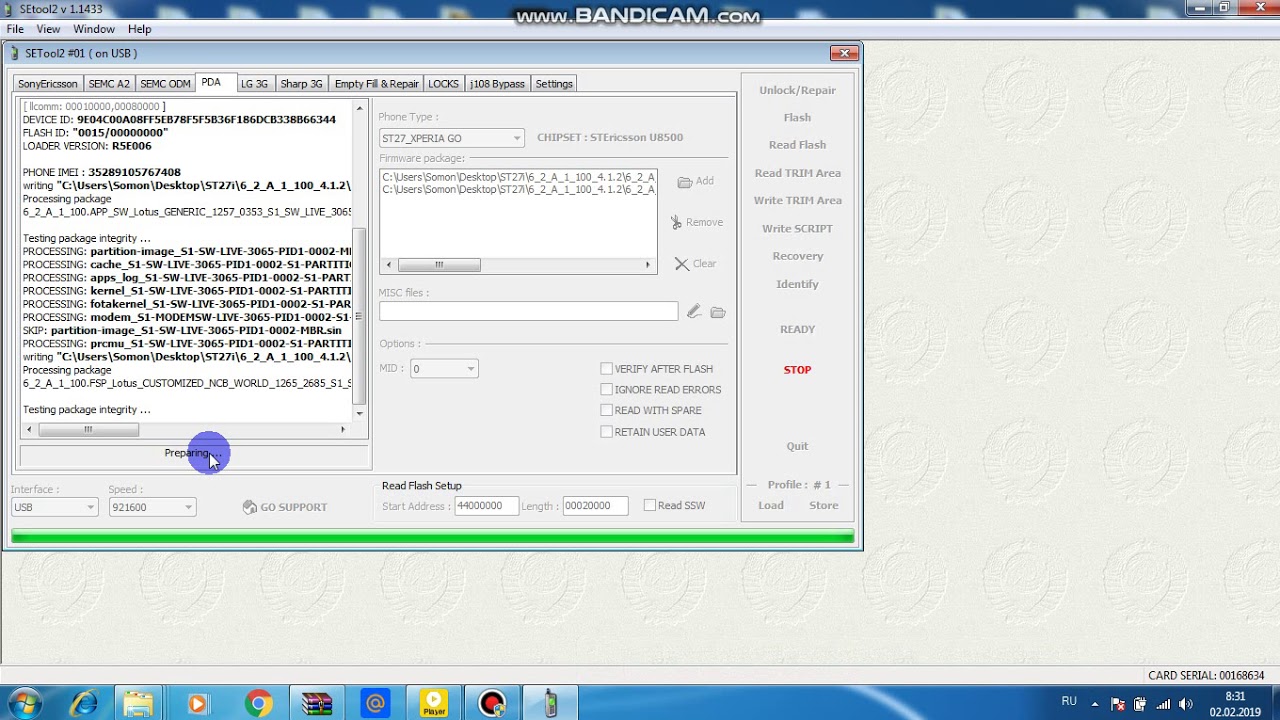Click the Remove package scissors icon
The height and width of the screenshot is (720, 1280).
pos(676,222)
